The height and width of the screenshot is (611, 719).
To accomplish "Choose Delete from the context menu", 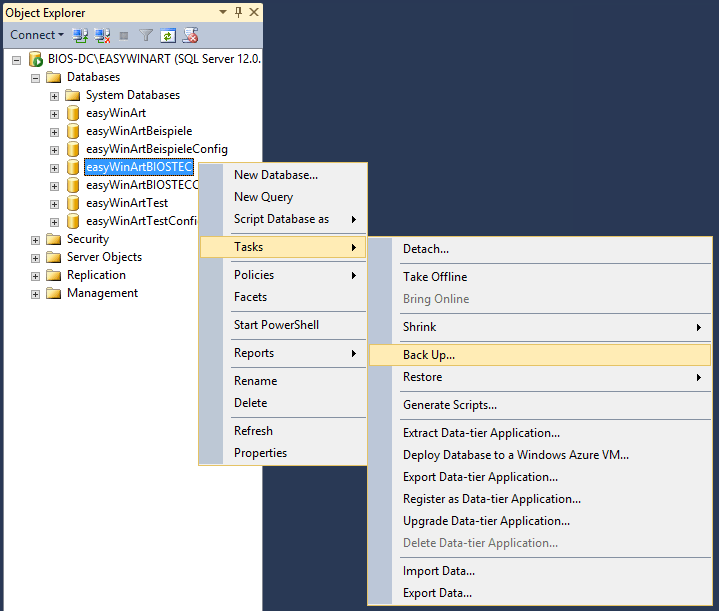I will (283, 403).
